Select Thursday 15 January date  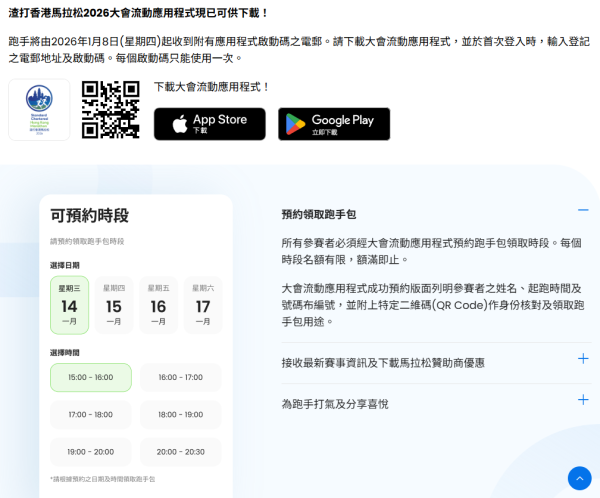pyautogui.click(x=114, y=305)
